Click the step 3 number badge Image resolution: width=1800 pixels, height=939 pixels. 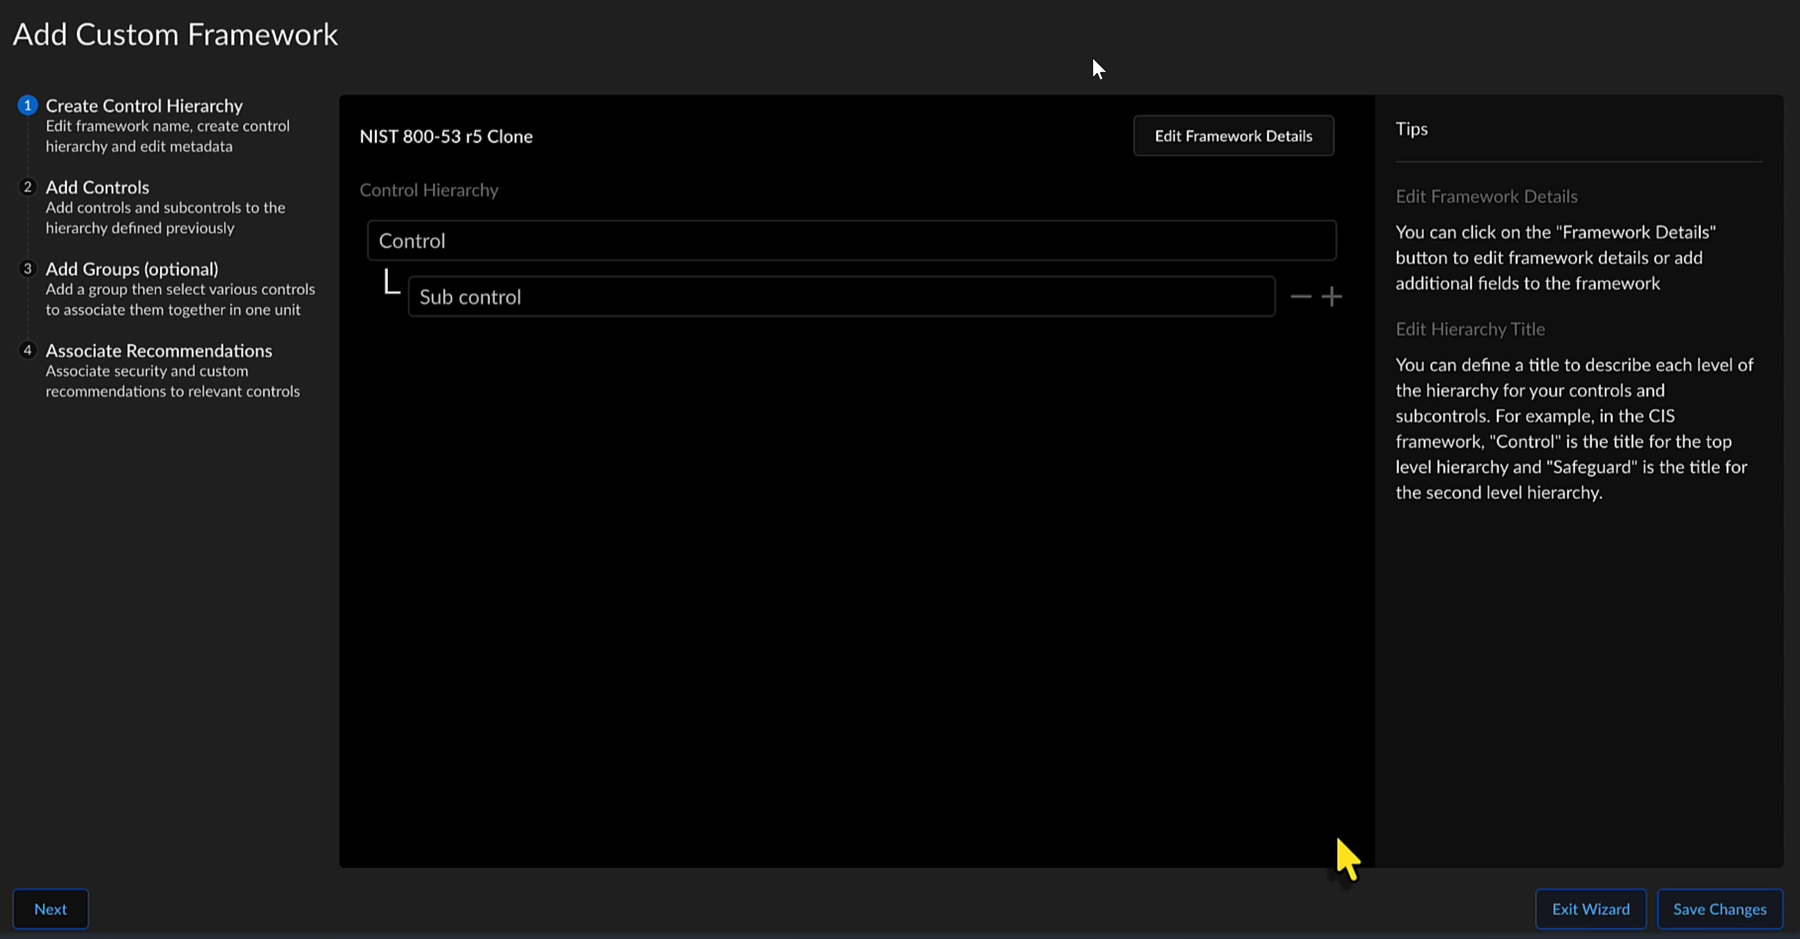(x=27, y=269)
